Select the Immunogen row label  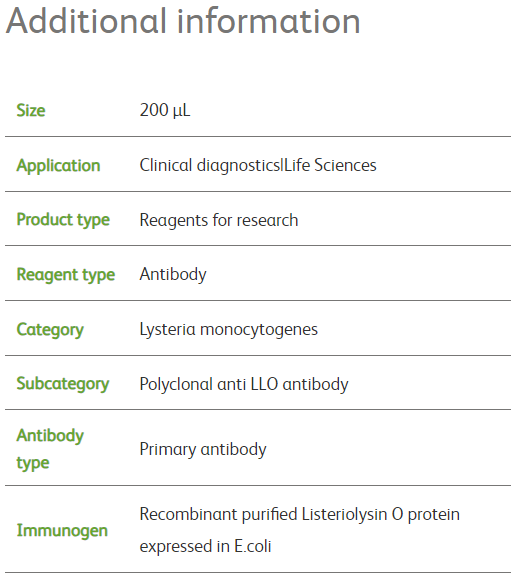tap(62, 531)
